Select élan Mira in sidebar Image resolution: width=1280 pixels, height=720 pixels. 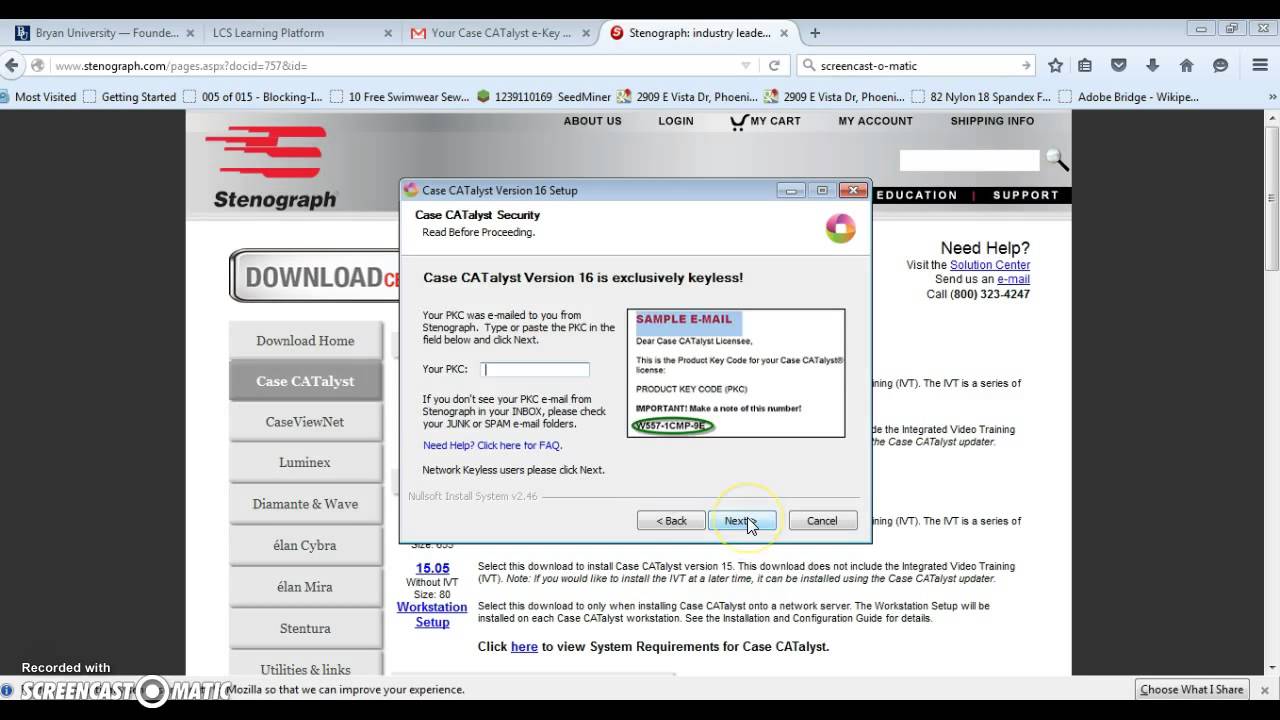pyautogui.click(x=305, y=587)
